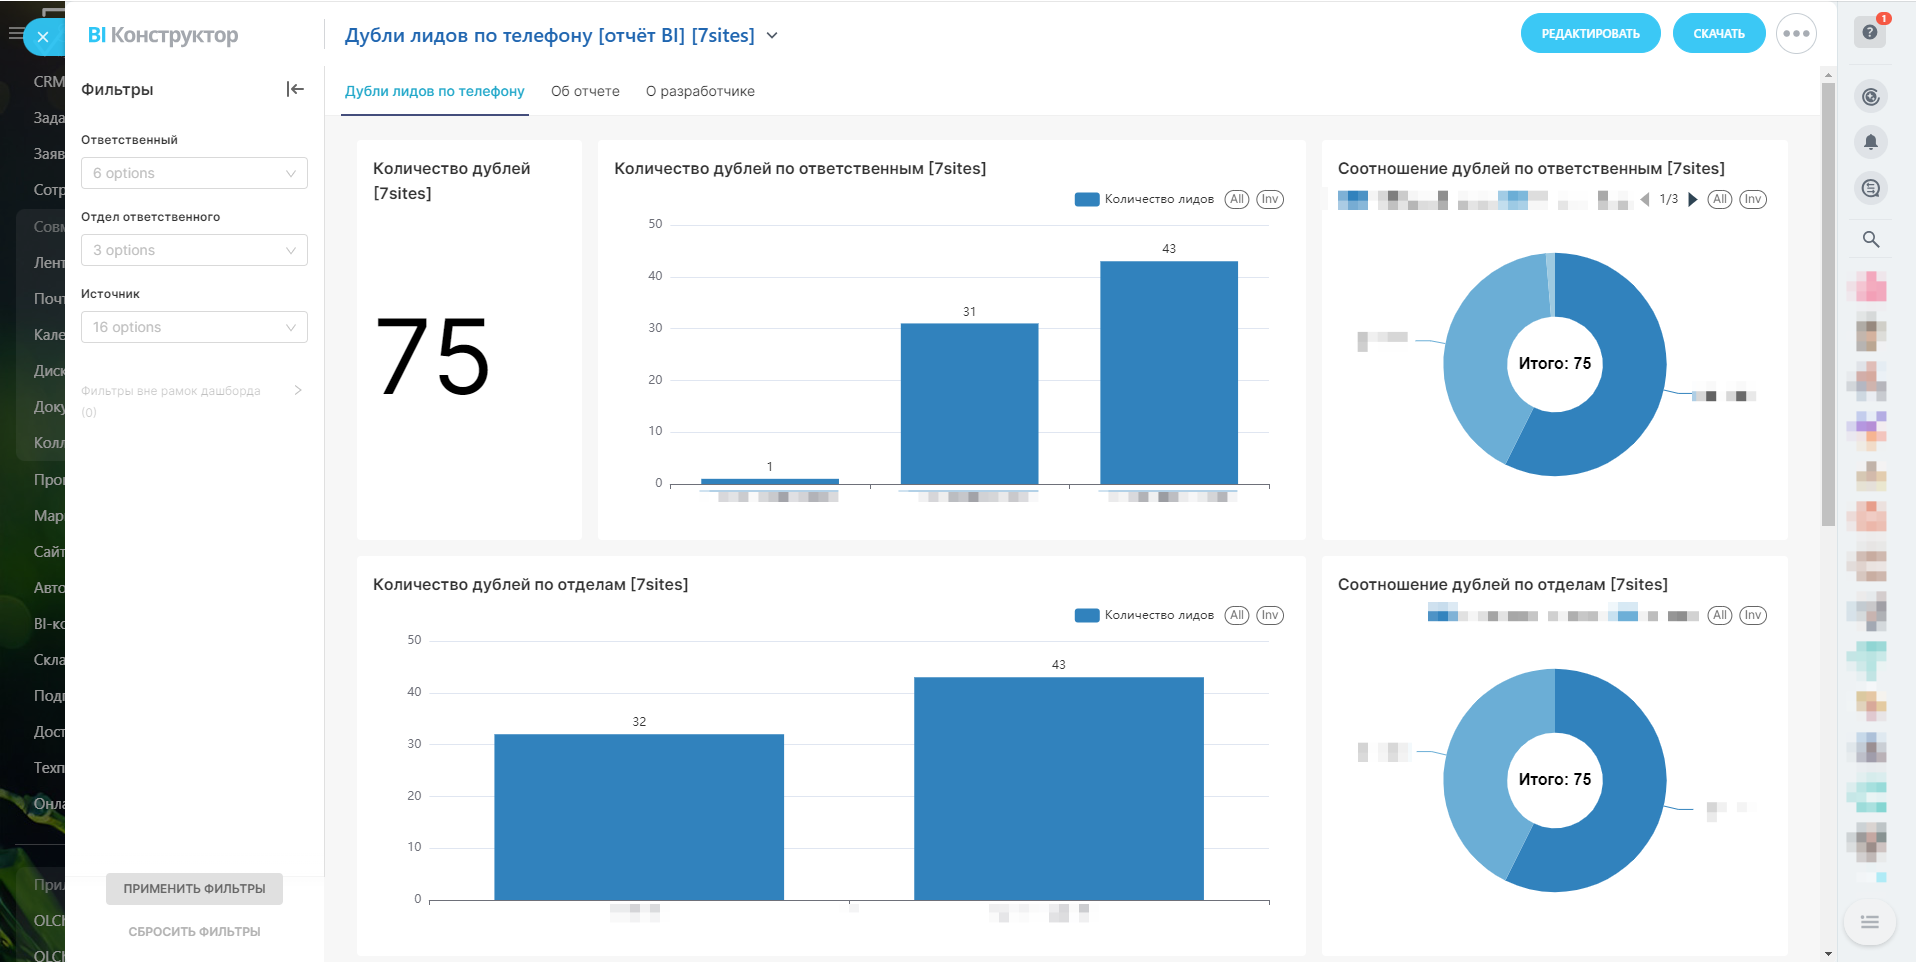1916x962 pixels.
Task: Open the Источник filter dropdown
Action: coord(194,327)
